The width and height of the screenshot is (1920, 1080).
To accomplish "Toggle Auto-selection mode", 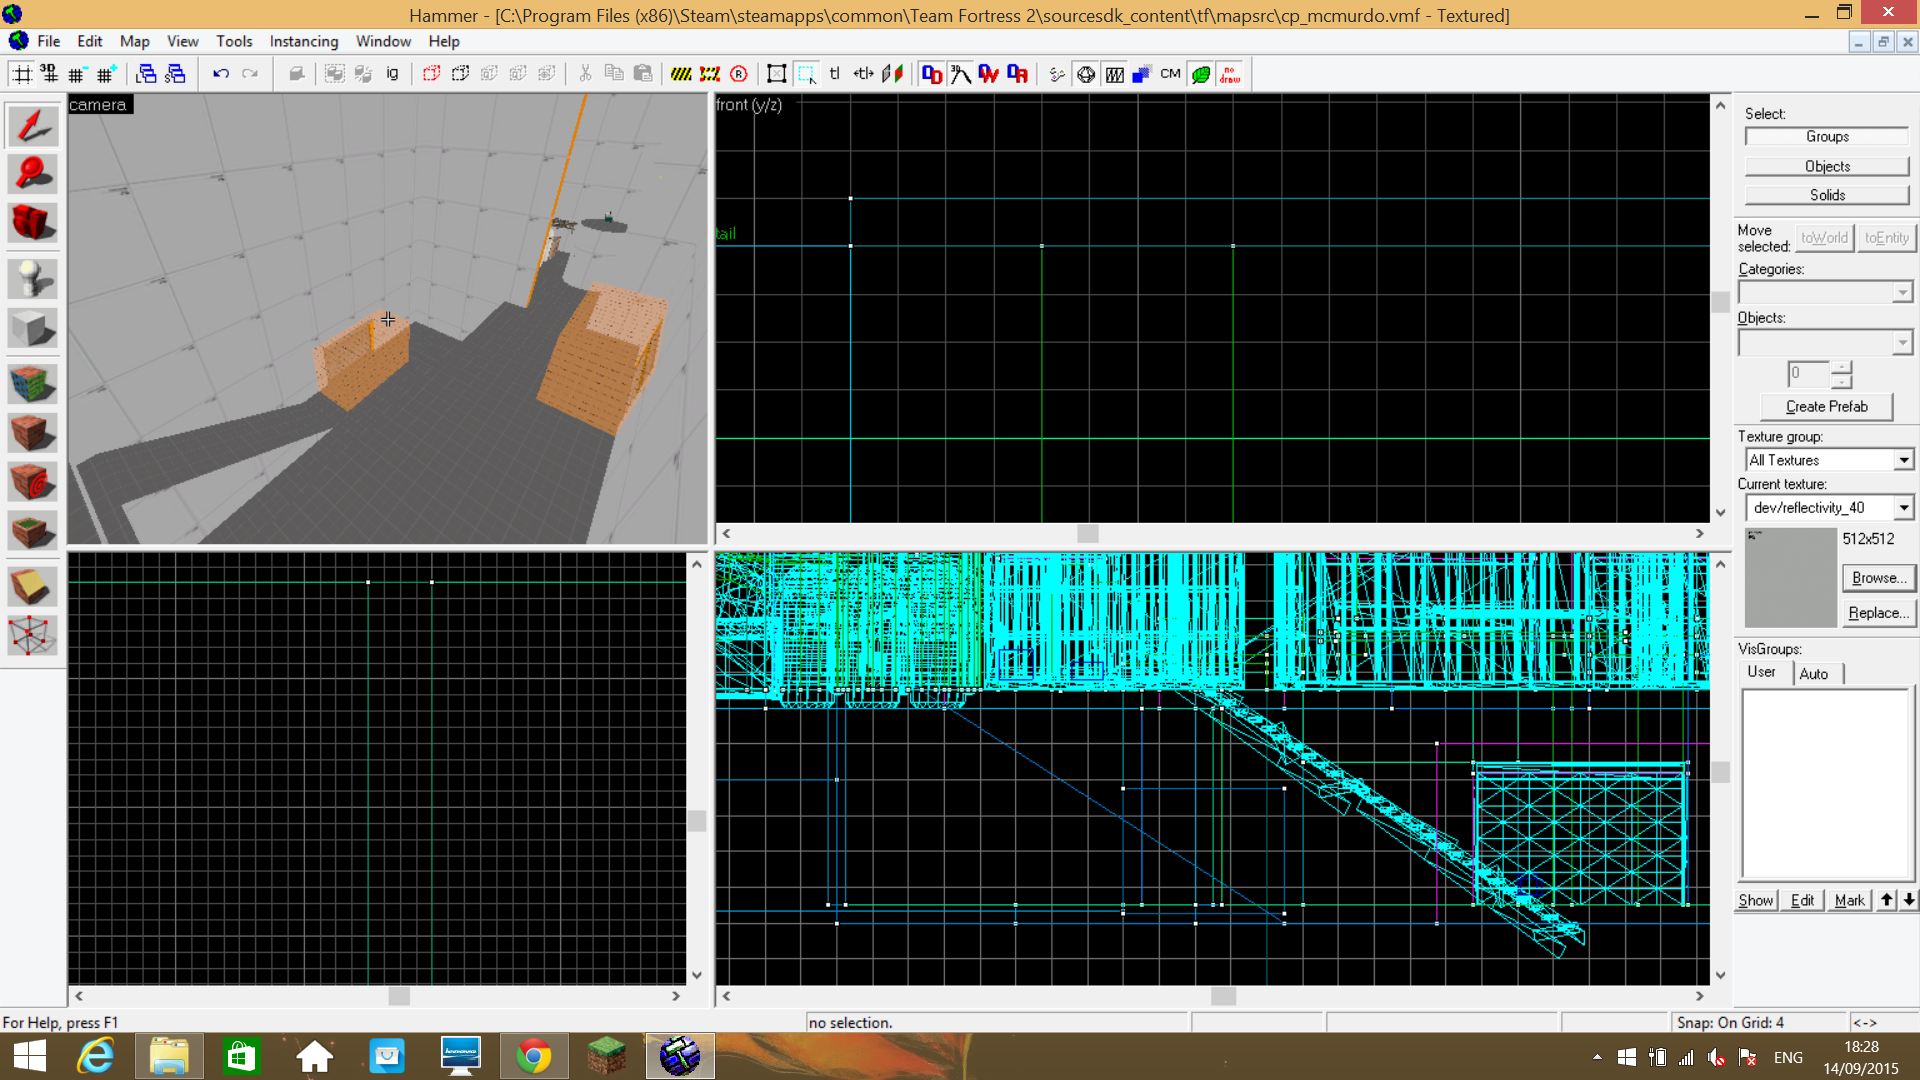I will [x=806, y=74].
